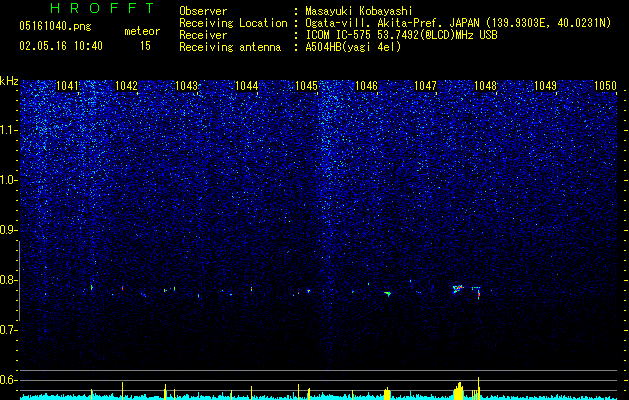Click the 1042 time marker
Image resolution: width=629 pixels, height=400 pixels.
(x=126, y=86)
